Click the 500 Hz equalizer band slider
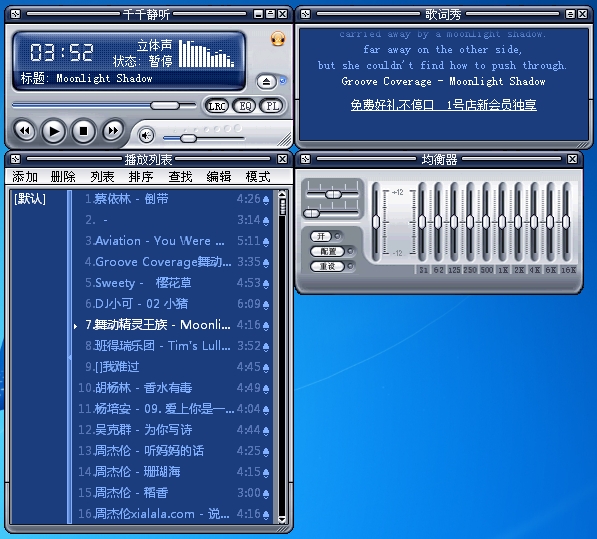Image resolution: width=597 pixels, height=539 pixels. point(486,222)
